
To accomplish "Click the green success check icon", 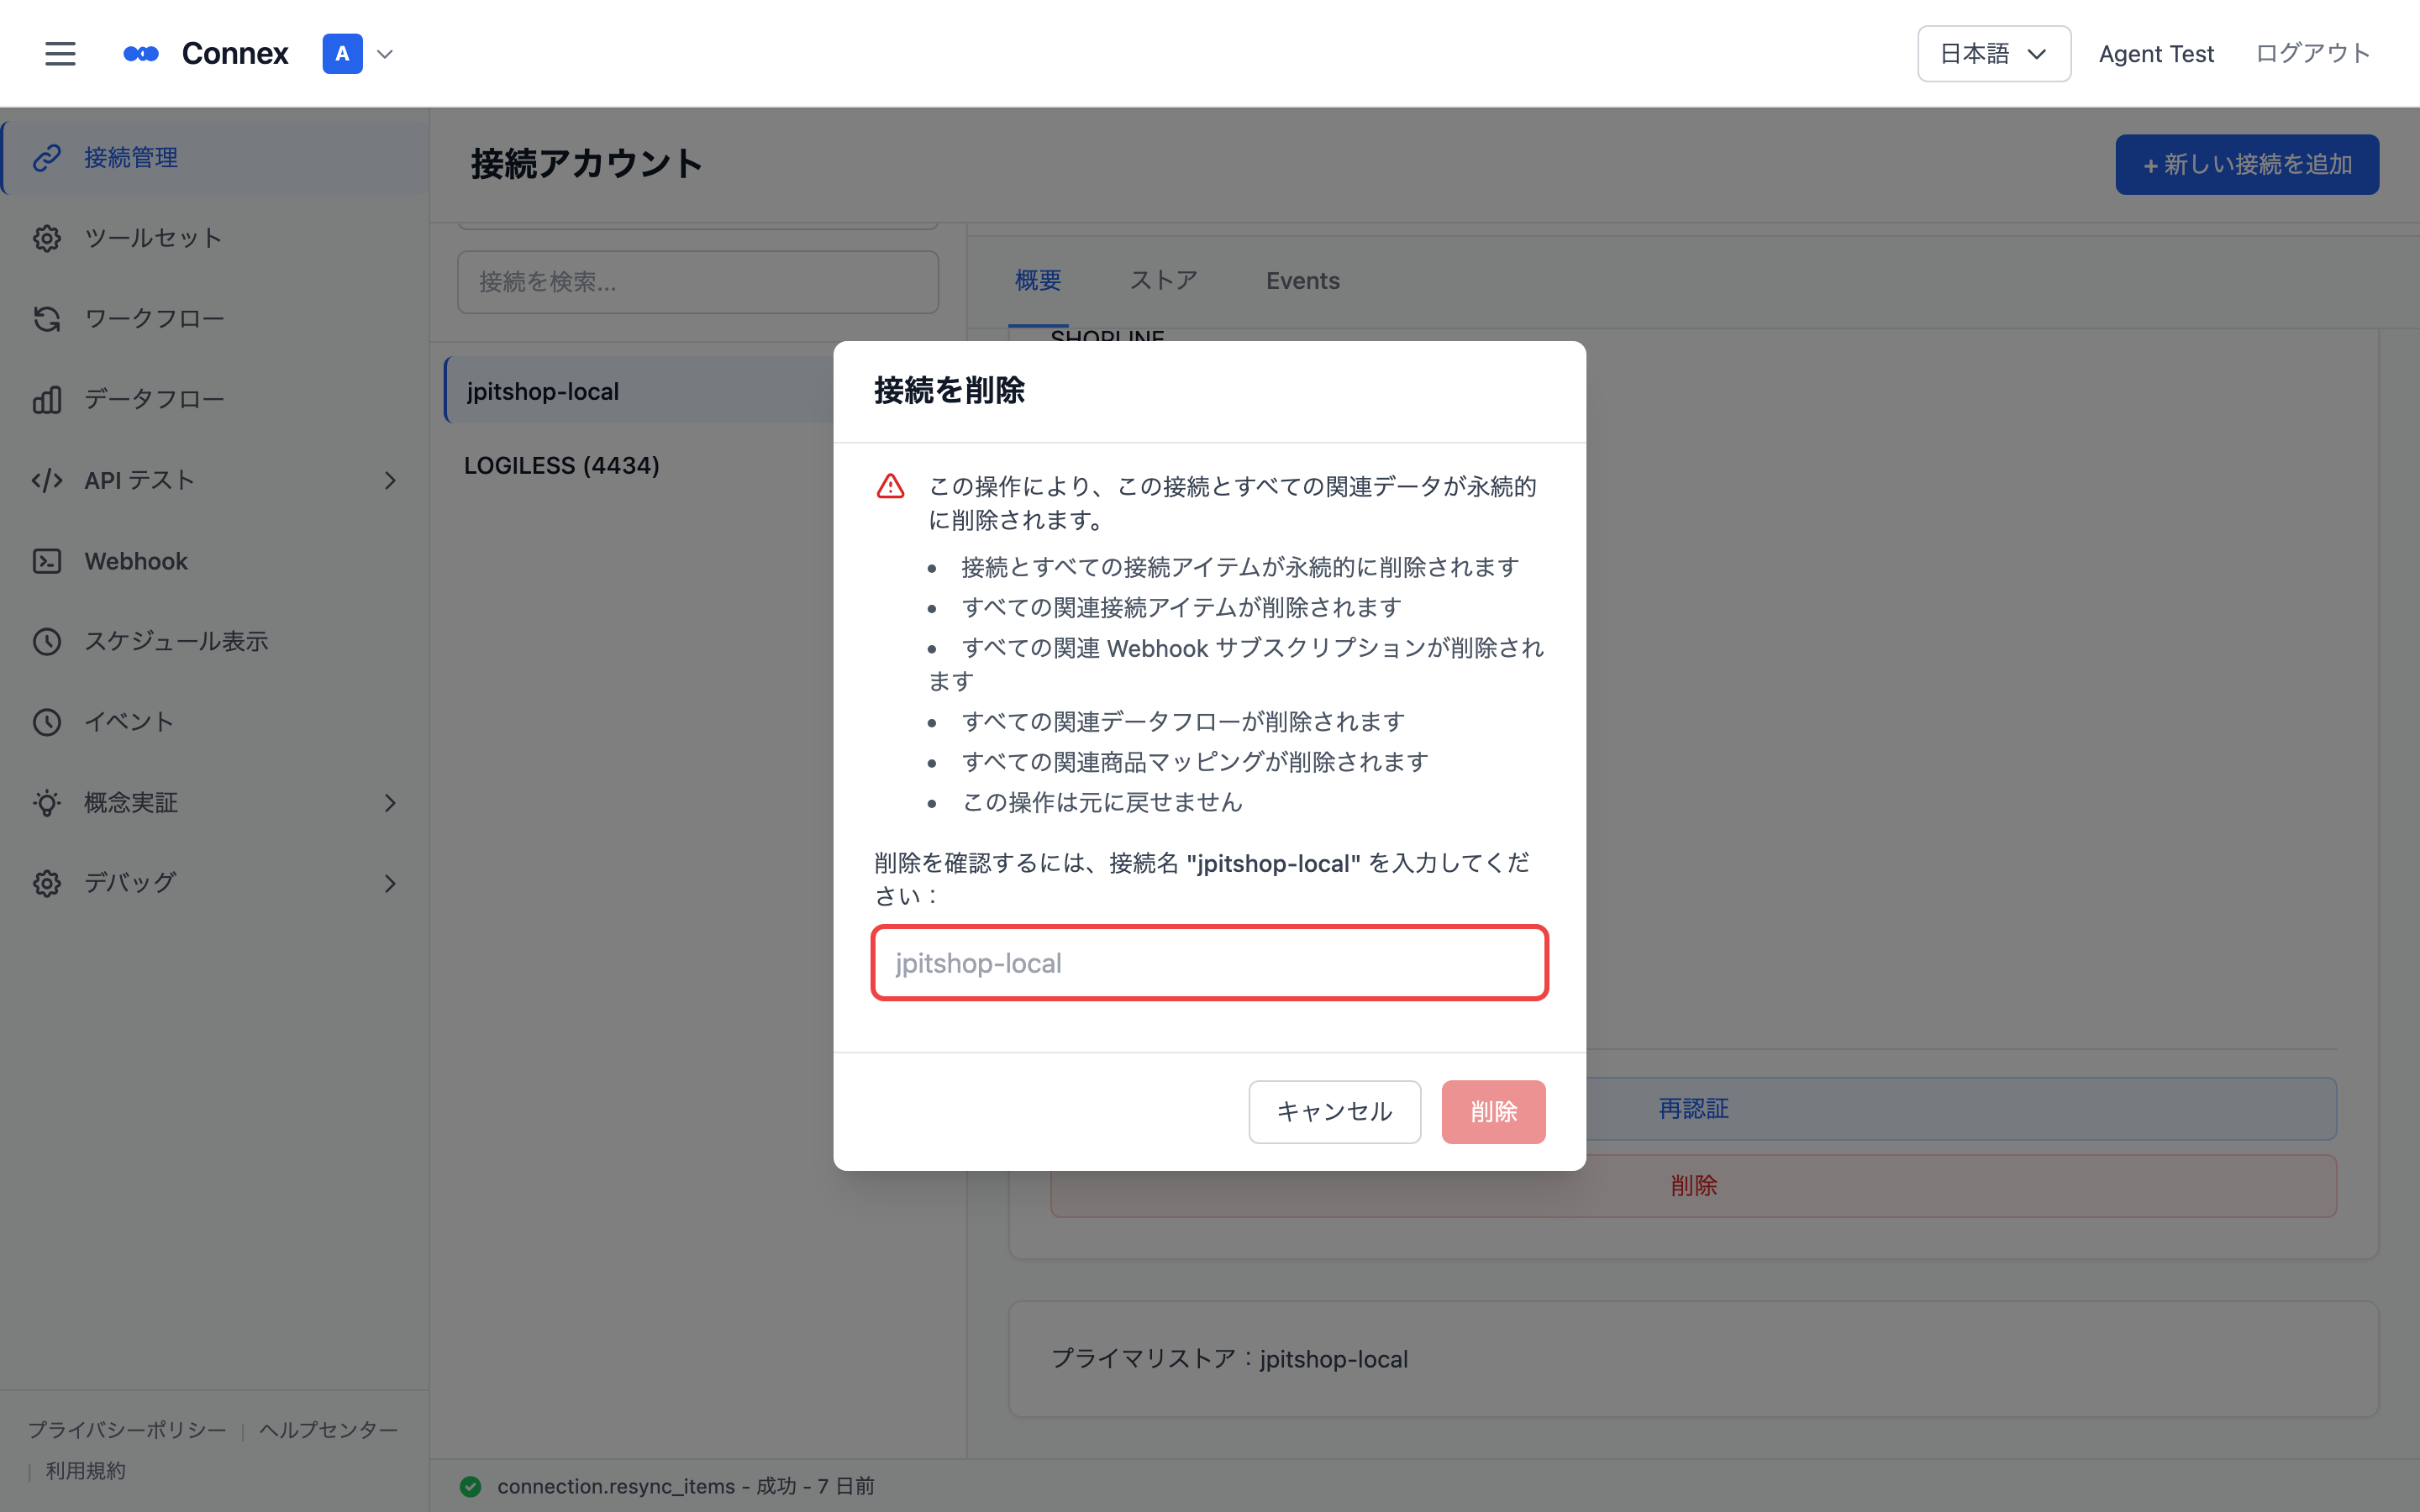I will click(470, 1486).
